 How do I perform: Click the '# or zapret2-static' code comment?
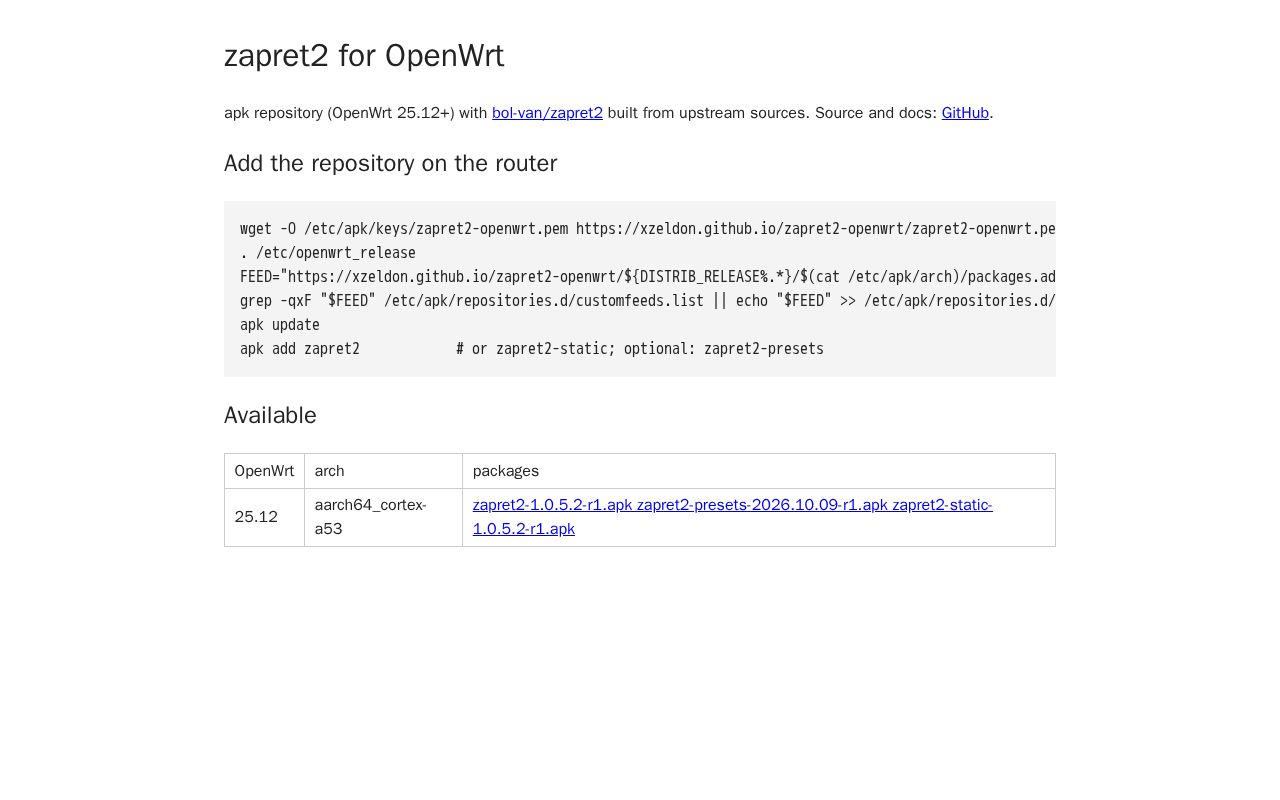click(x=640, y=349)
